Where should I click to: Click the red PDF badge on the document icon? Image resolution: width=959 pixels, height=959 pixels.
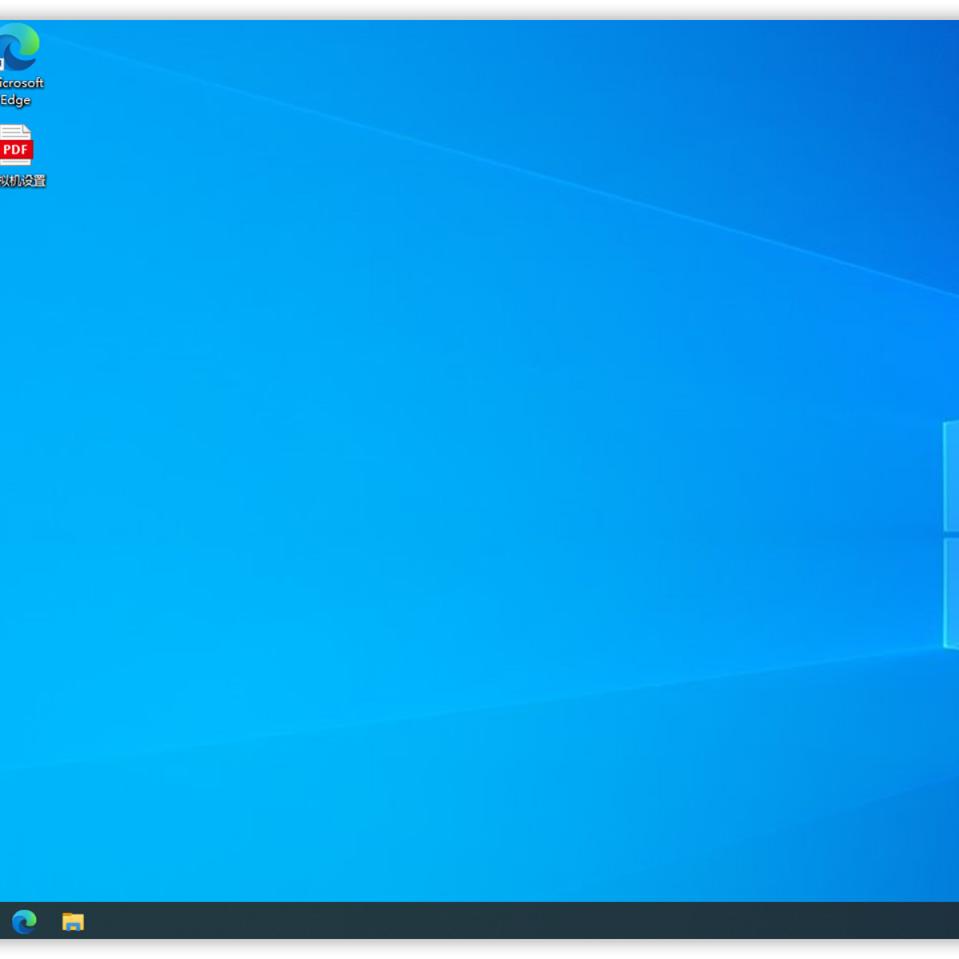[x=16, y=150]
